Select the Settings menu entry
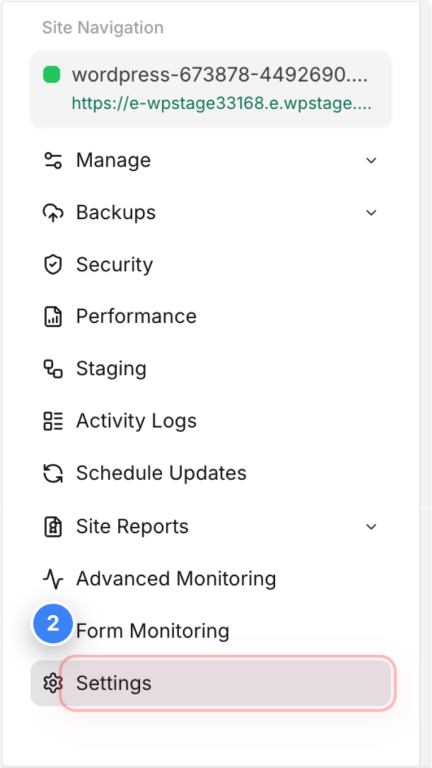This screenshot has width=432, height=768. (x=211, y=683)
